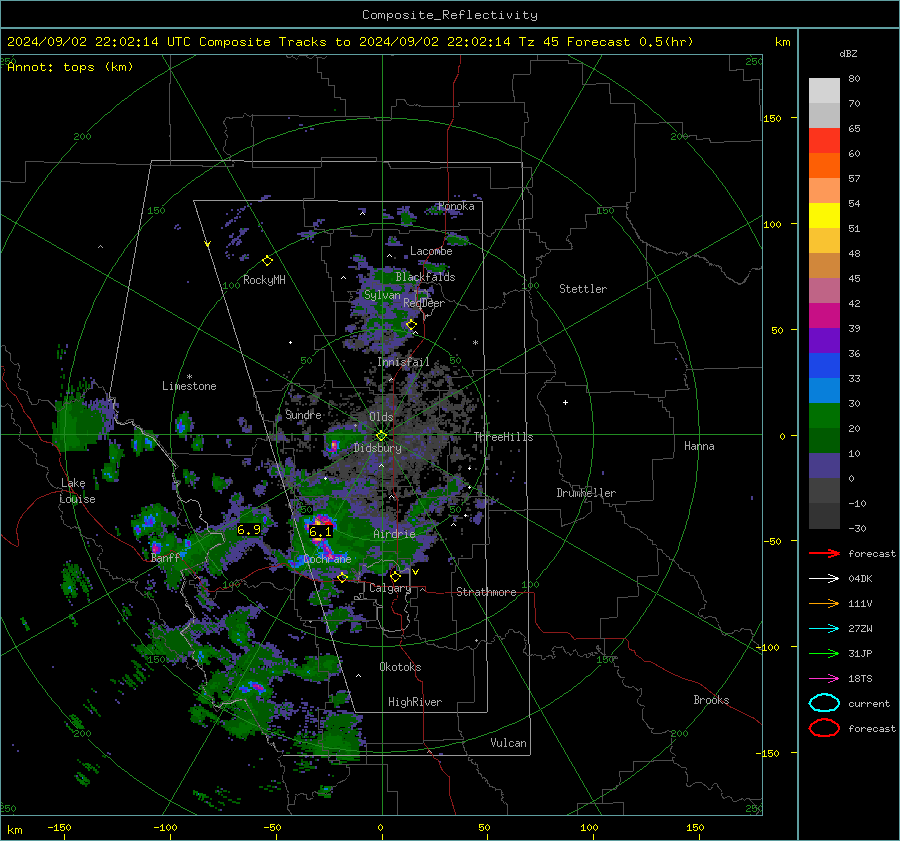
Task: Click the red forecast ellipse legend symbol
Action: point(824,728)
